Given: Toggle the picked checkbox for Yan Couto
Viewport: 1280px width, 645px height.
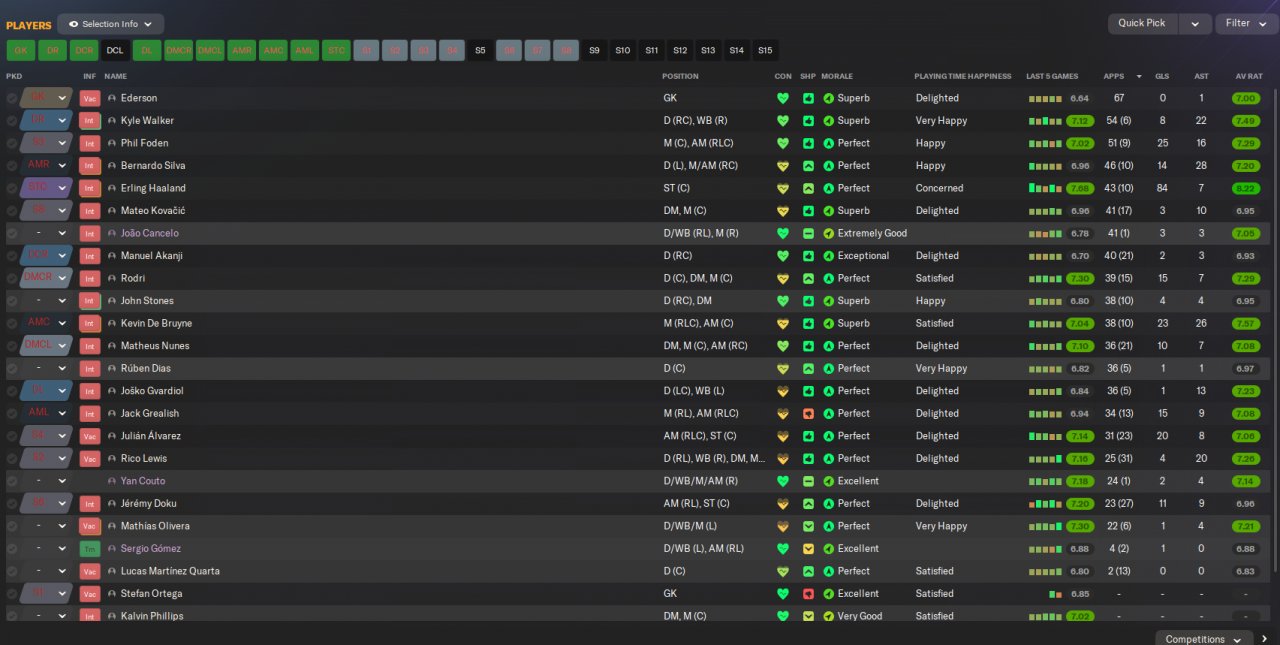Looking at the screenshot, I should coord(12,481).
